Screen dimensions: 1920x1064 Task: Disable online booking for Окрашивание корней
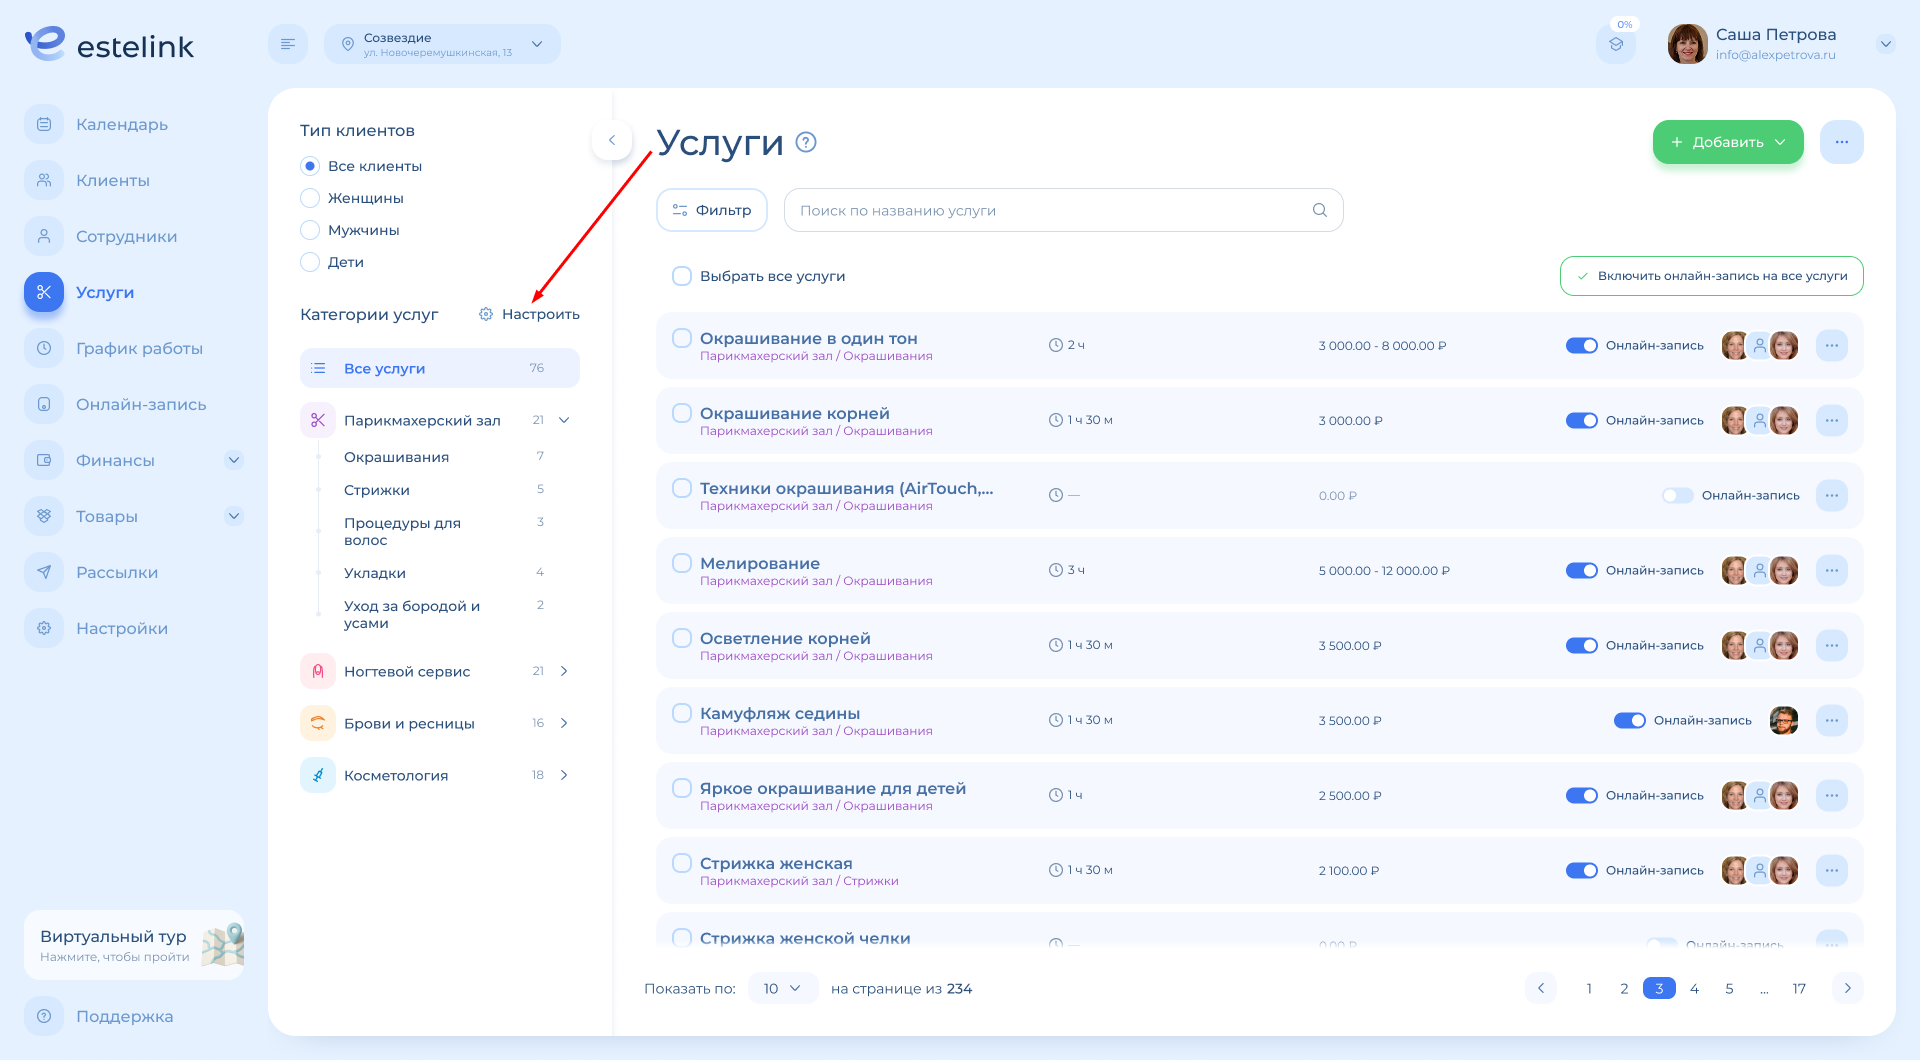click(x=1581, y=420)
